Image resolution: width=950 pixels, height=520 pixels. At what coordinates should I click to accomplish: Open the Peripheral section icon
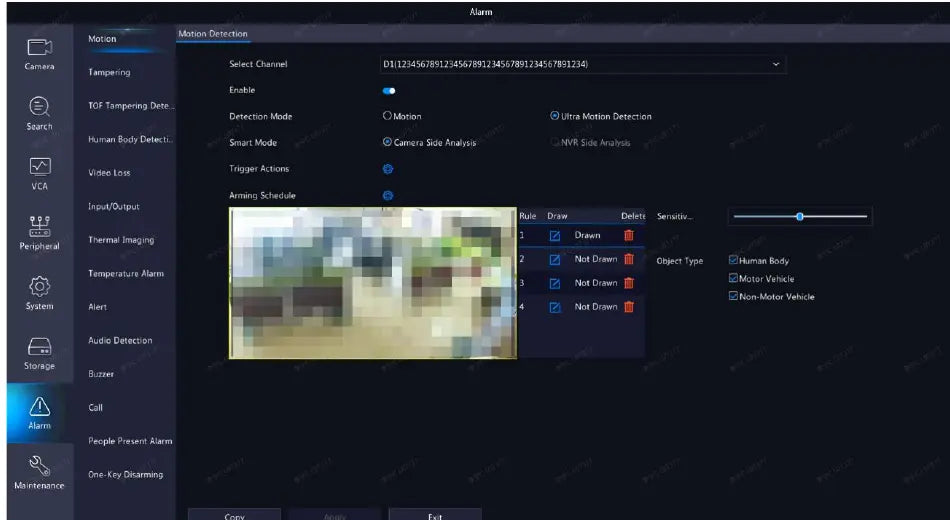39,226
